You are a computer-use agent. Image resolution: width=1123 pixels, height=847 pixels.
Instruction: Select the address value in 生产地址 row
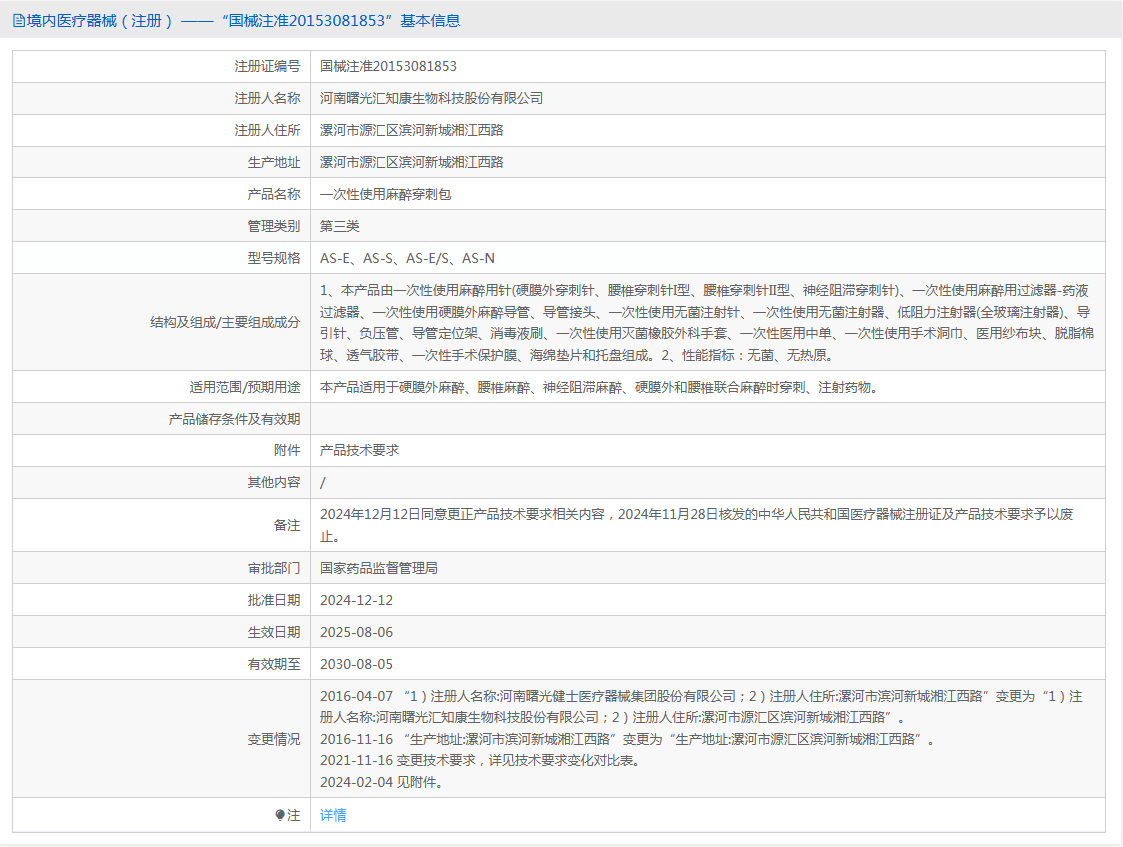pos(412,163)
